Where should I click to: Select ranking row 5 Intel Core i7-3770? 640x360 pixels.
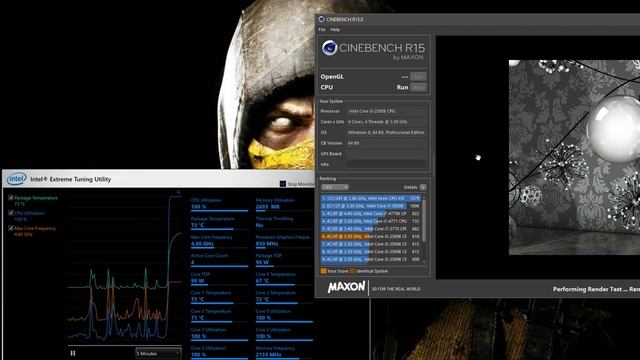point(371,229)
